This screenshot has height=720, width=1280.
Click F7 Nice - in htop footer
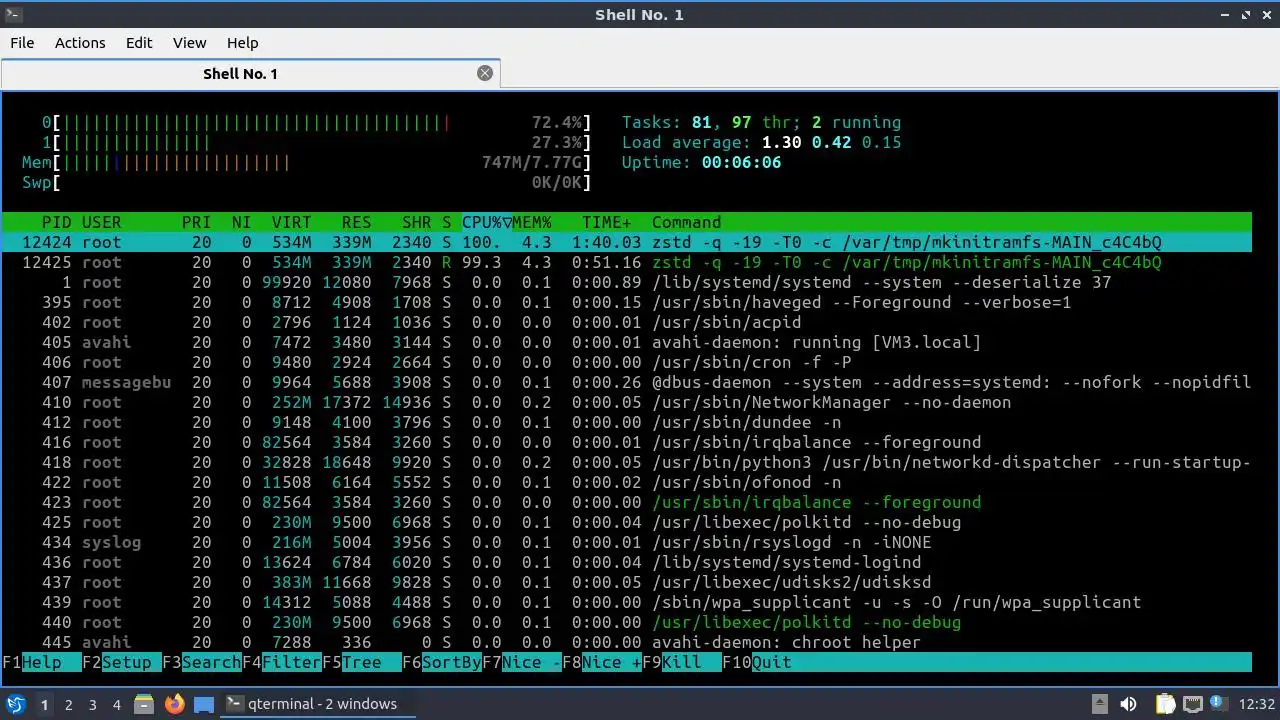(522, 662)
